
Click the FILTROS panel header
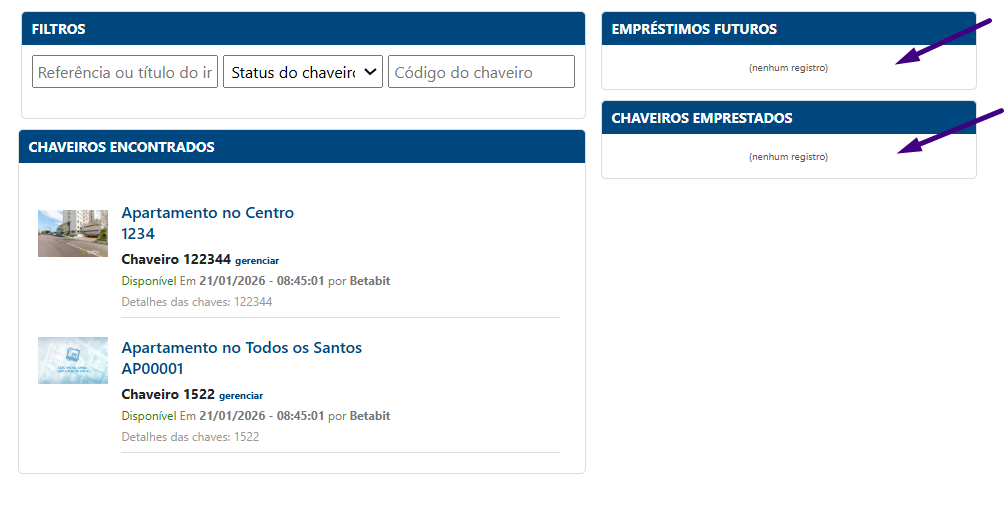(302, 29)
